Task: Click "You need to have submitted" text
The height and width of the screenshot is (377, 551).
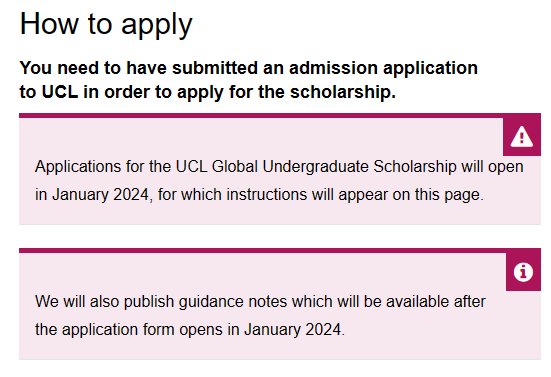Action: (139, 68)
